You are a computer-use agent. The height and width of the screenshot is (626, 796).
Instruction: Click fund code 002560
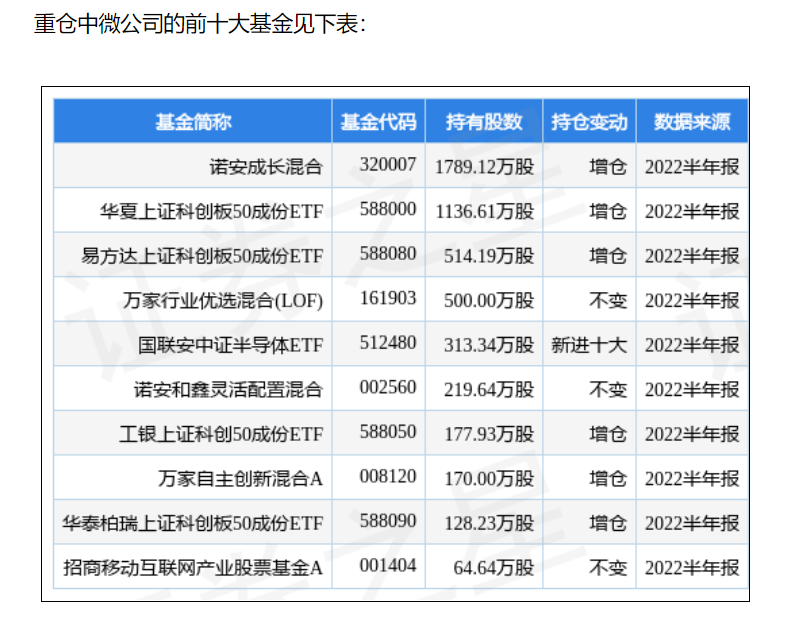tap(388, 387)
